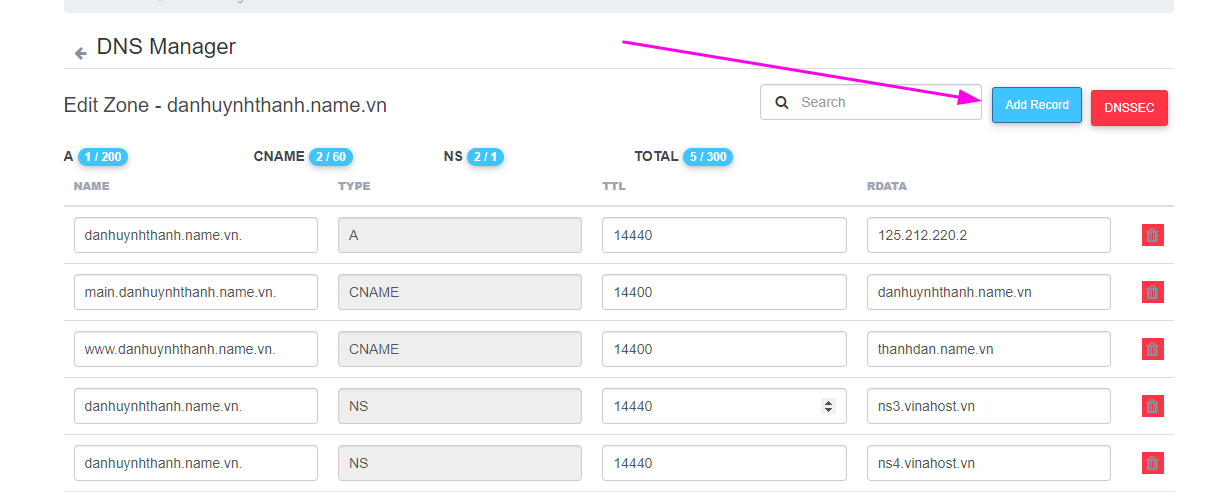Image resolution: width=1215 pixels, height=502 pixels.
Task: Click the RDATA field with 125.212.220.2
Action: point(988,235)
